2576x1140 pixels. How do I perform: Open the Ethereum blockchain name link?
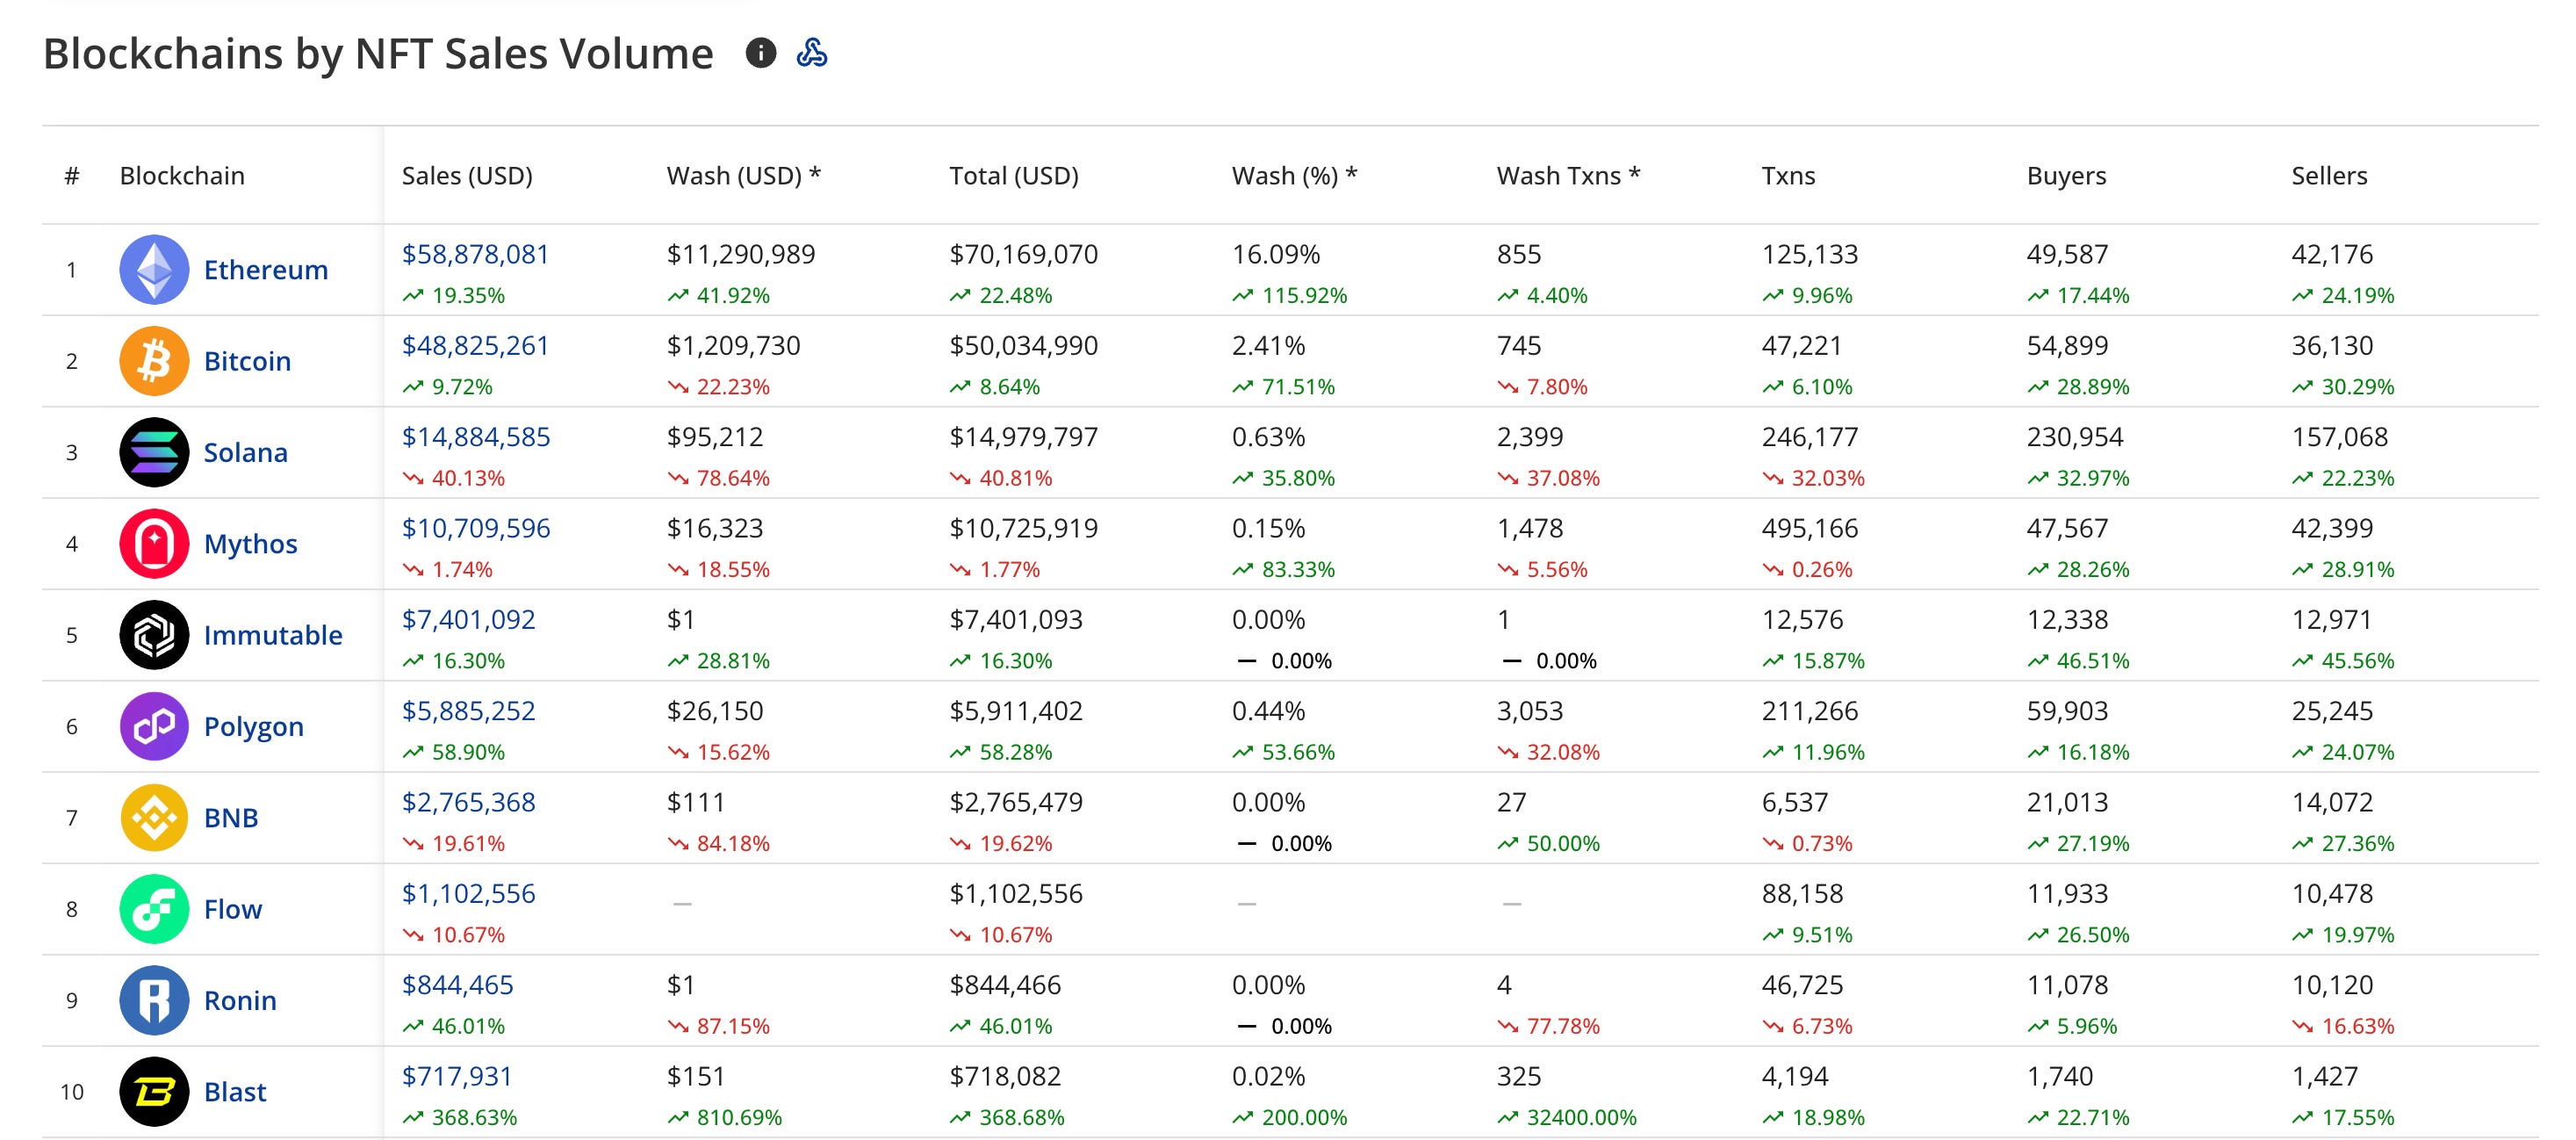265,270
